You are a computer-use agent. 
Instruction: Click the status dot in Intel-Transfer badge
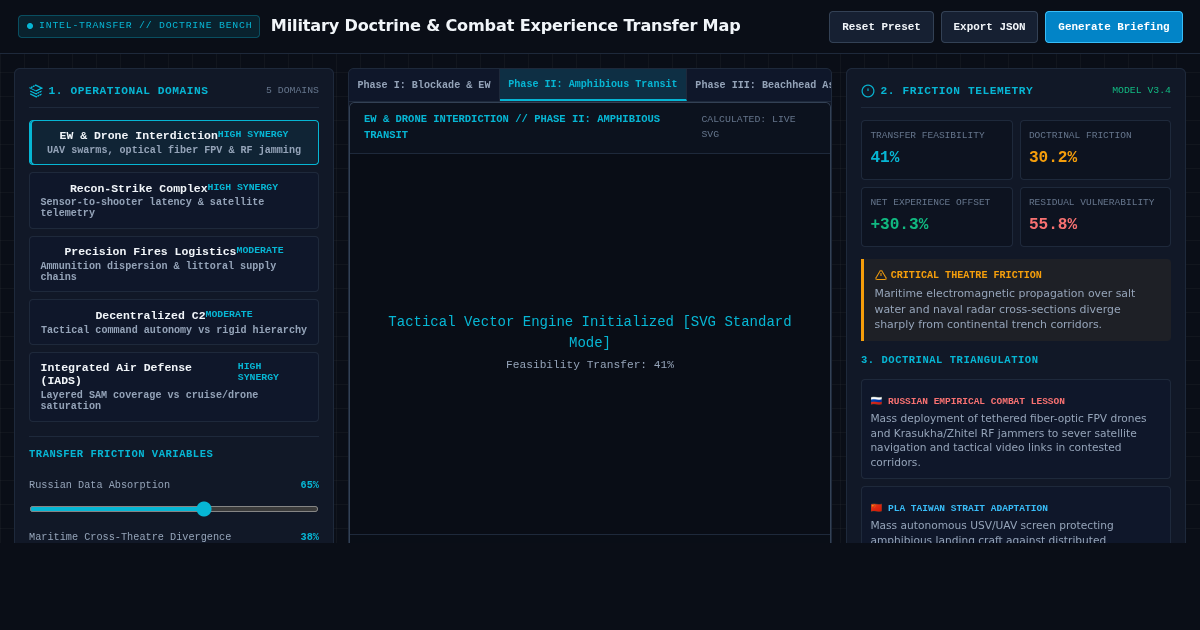30,26
